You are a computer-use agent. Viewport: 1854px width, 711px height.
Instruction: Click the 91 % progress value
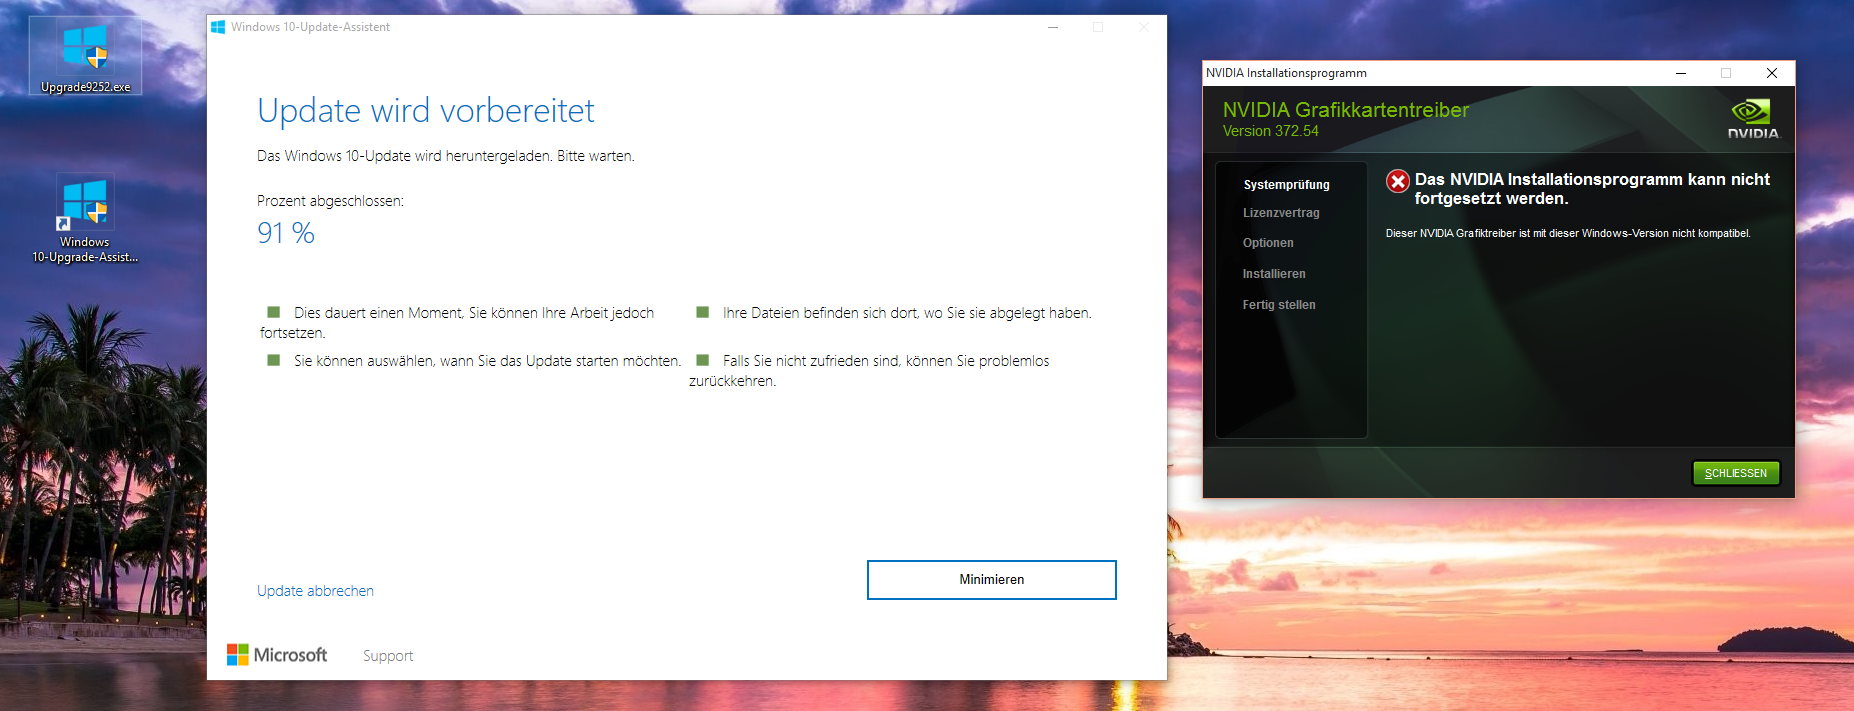pos(286,233)
